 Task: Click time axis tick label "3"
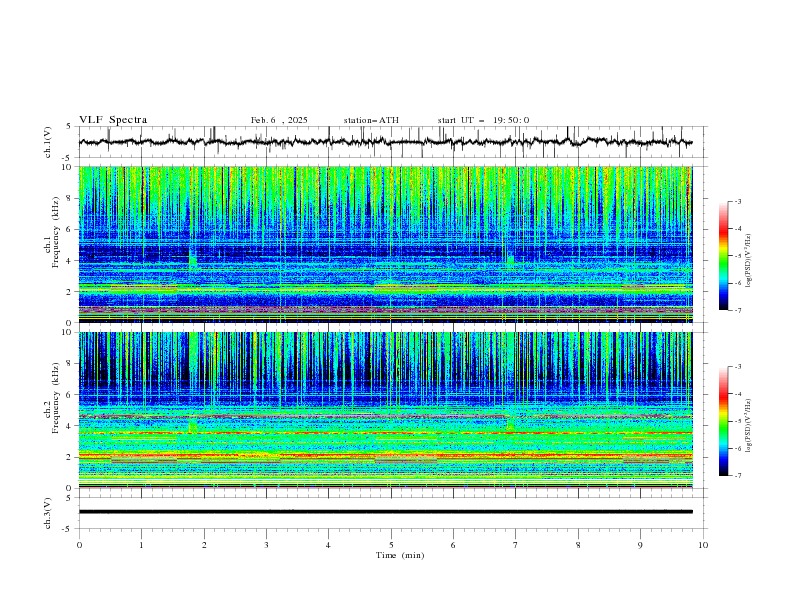[x=266, y=545]
